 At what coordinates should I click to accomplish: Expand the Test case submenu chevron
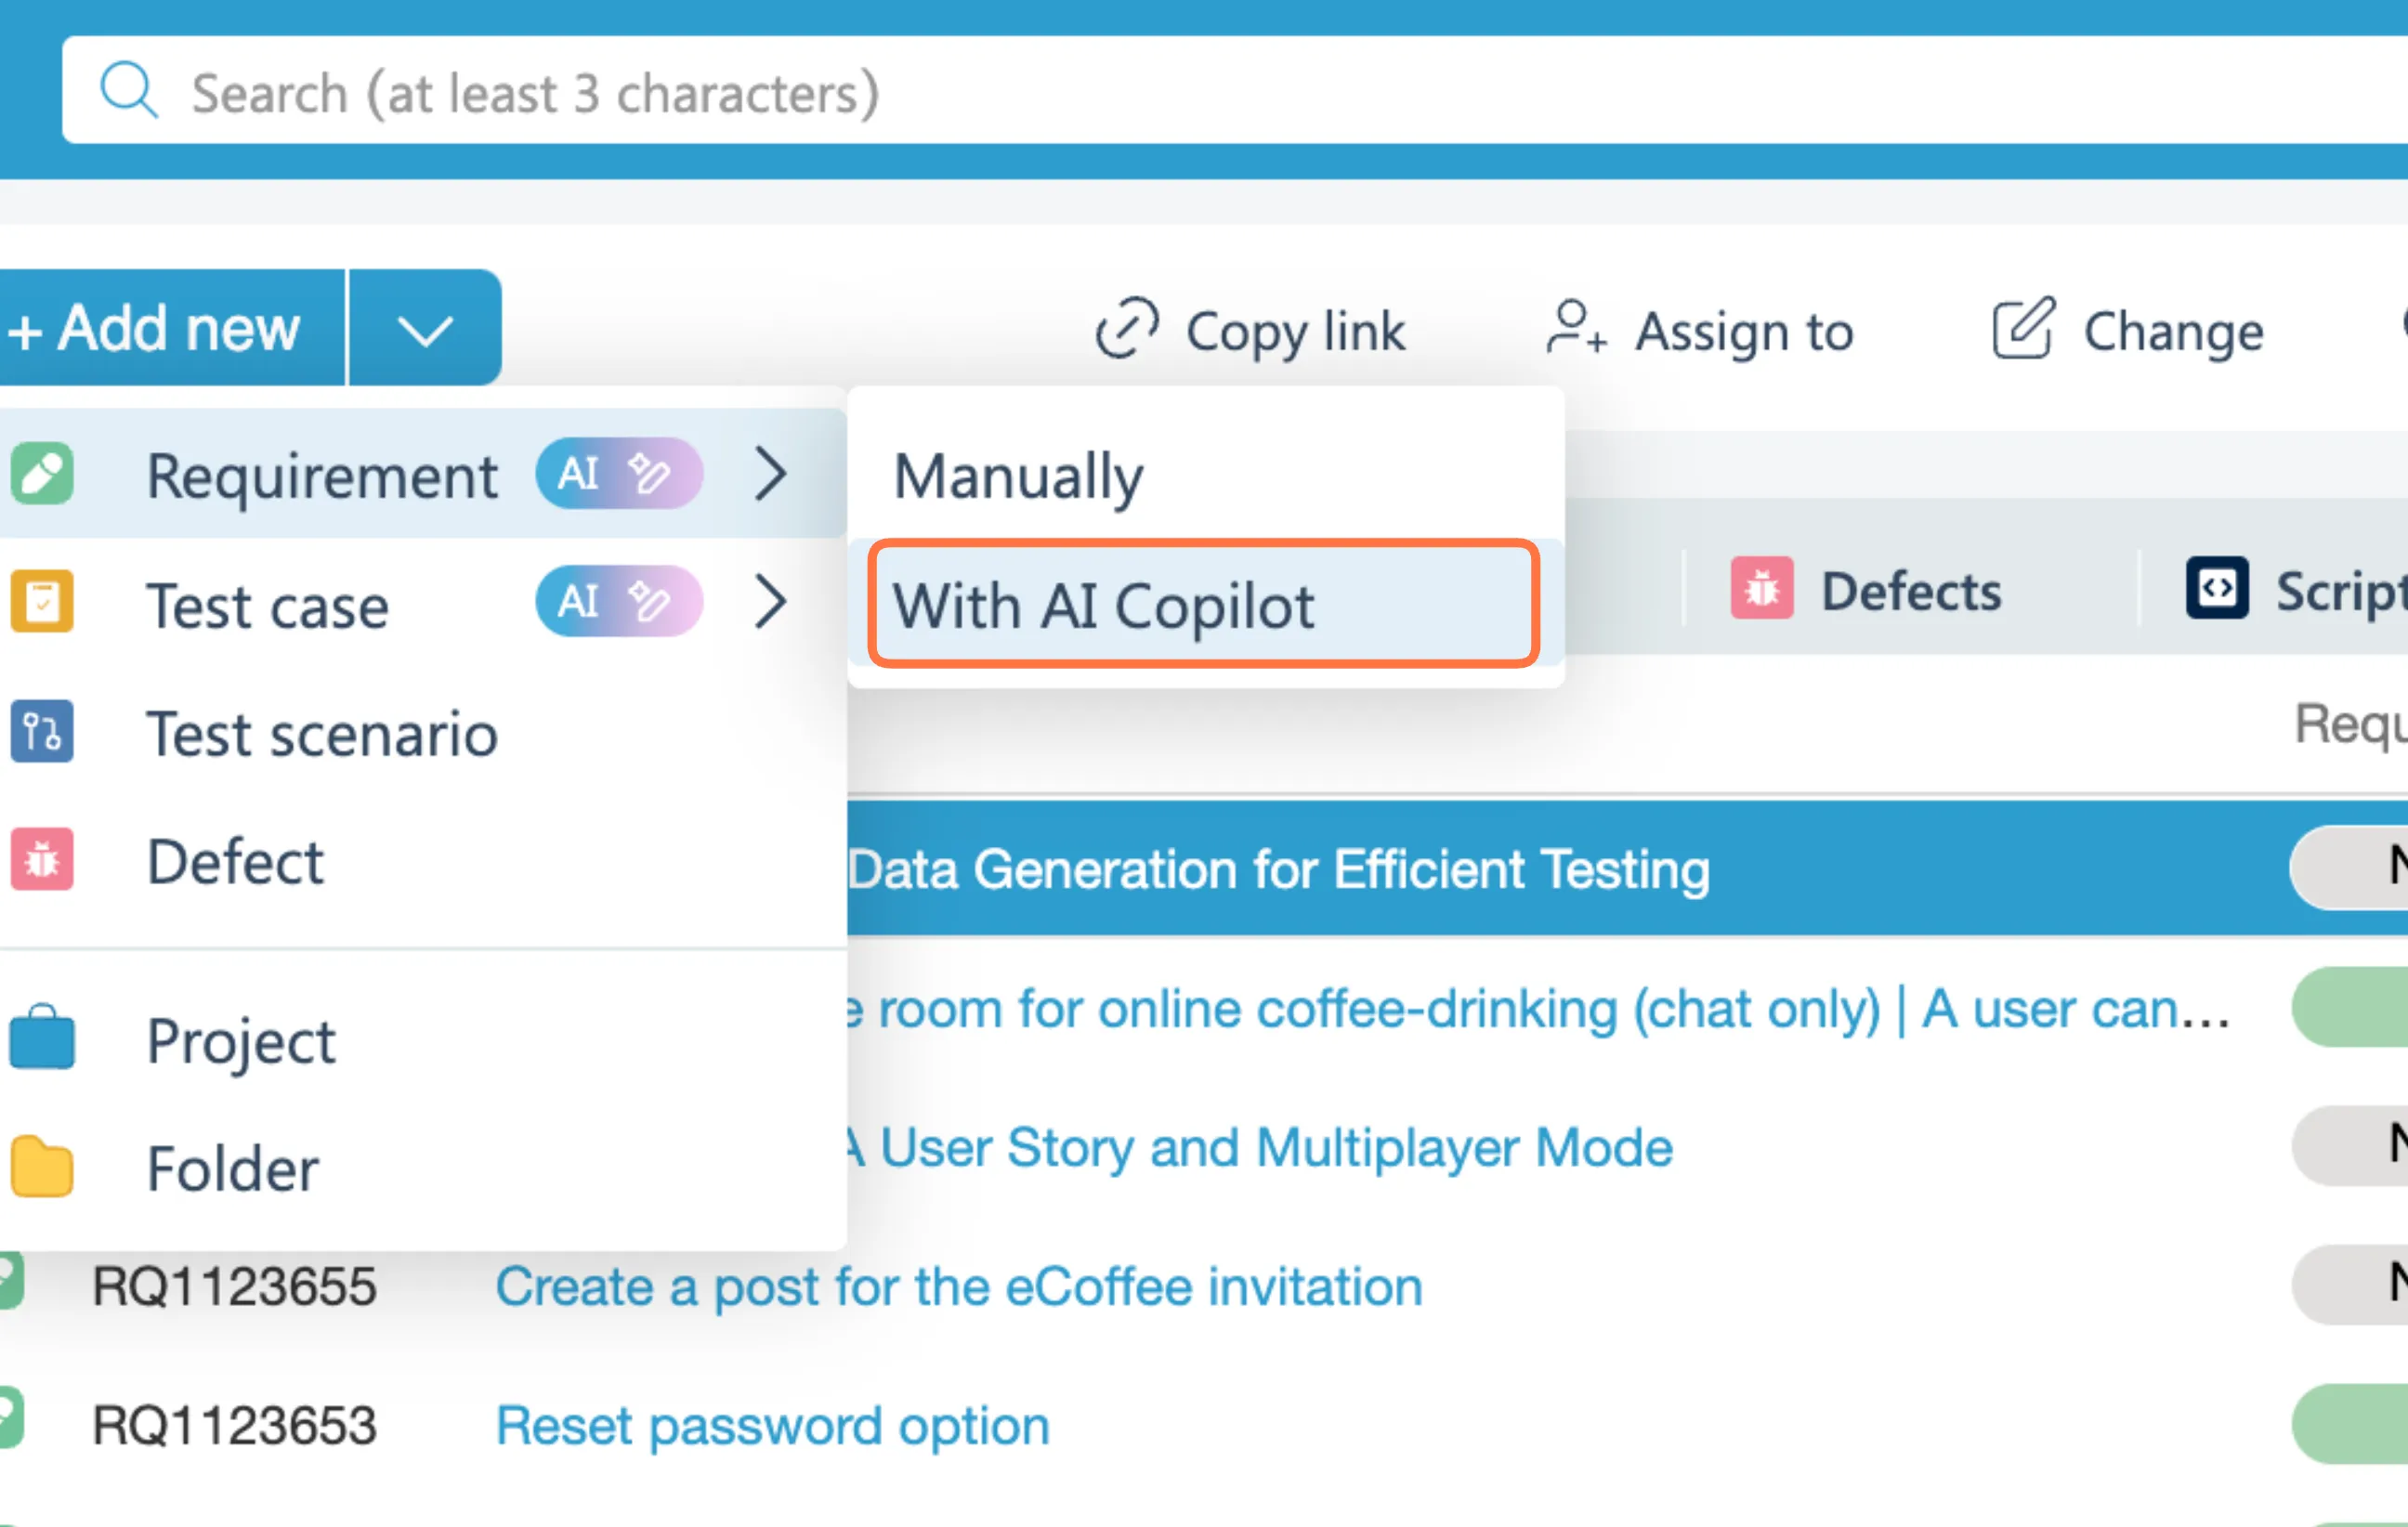tap(770, 603)
